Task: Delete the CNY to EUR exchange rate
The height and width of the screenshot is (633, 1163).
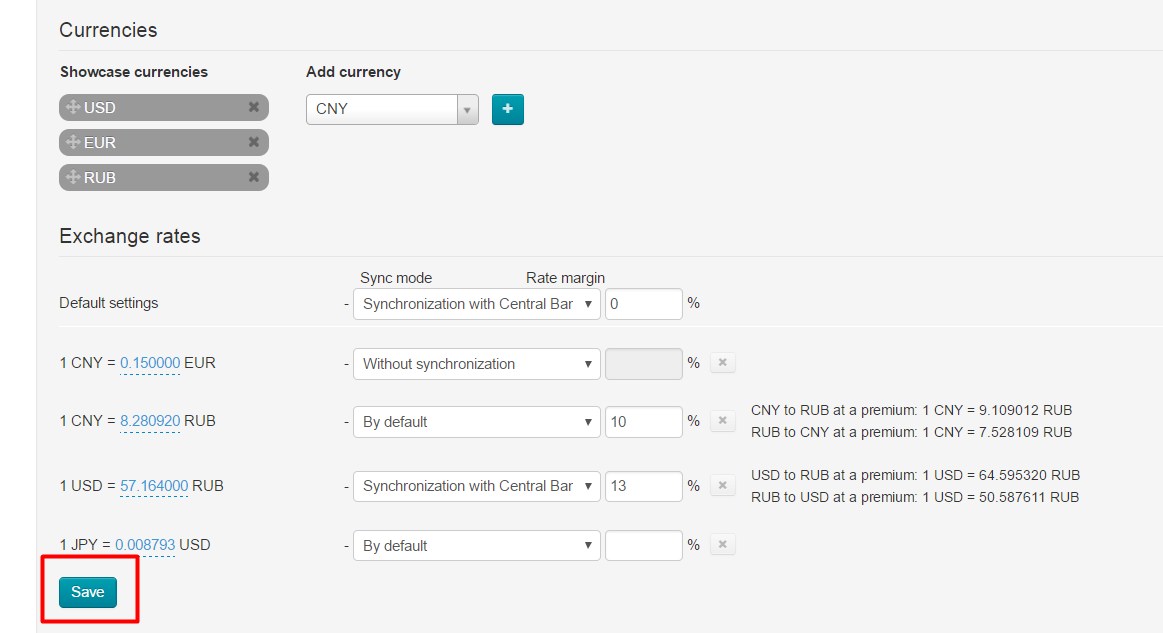Action: [722, 363]
